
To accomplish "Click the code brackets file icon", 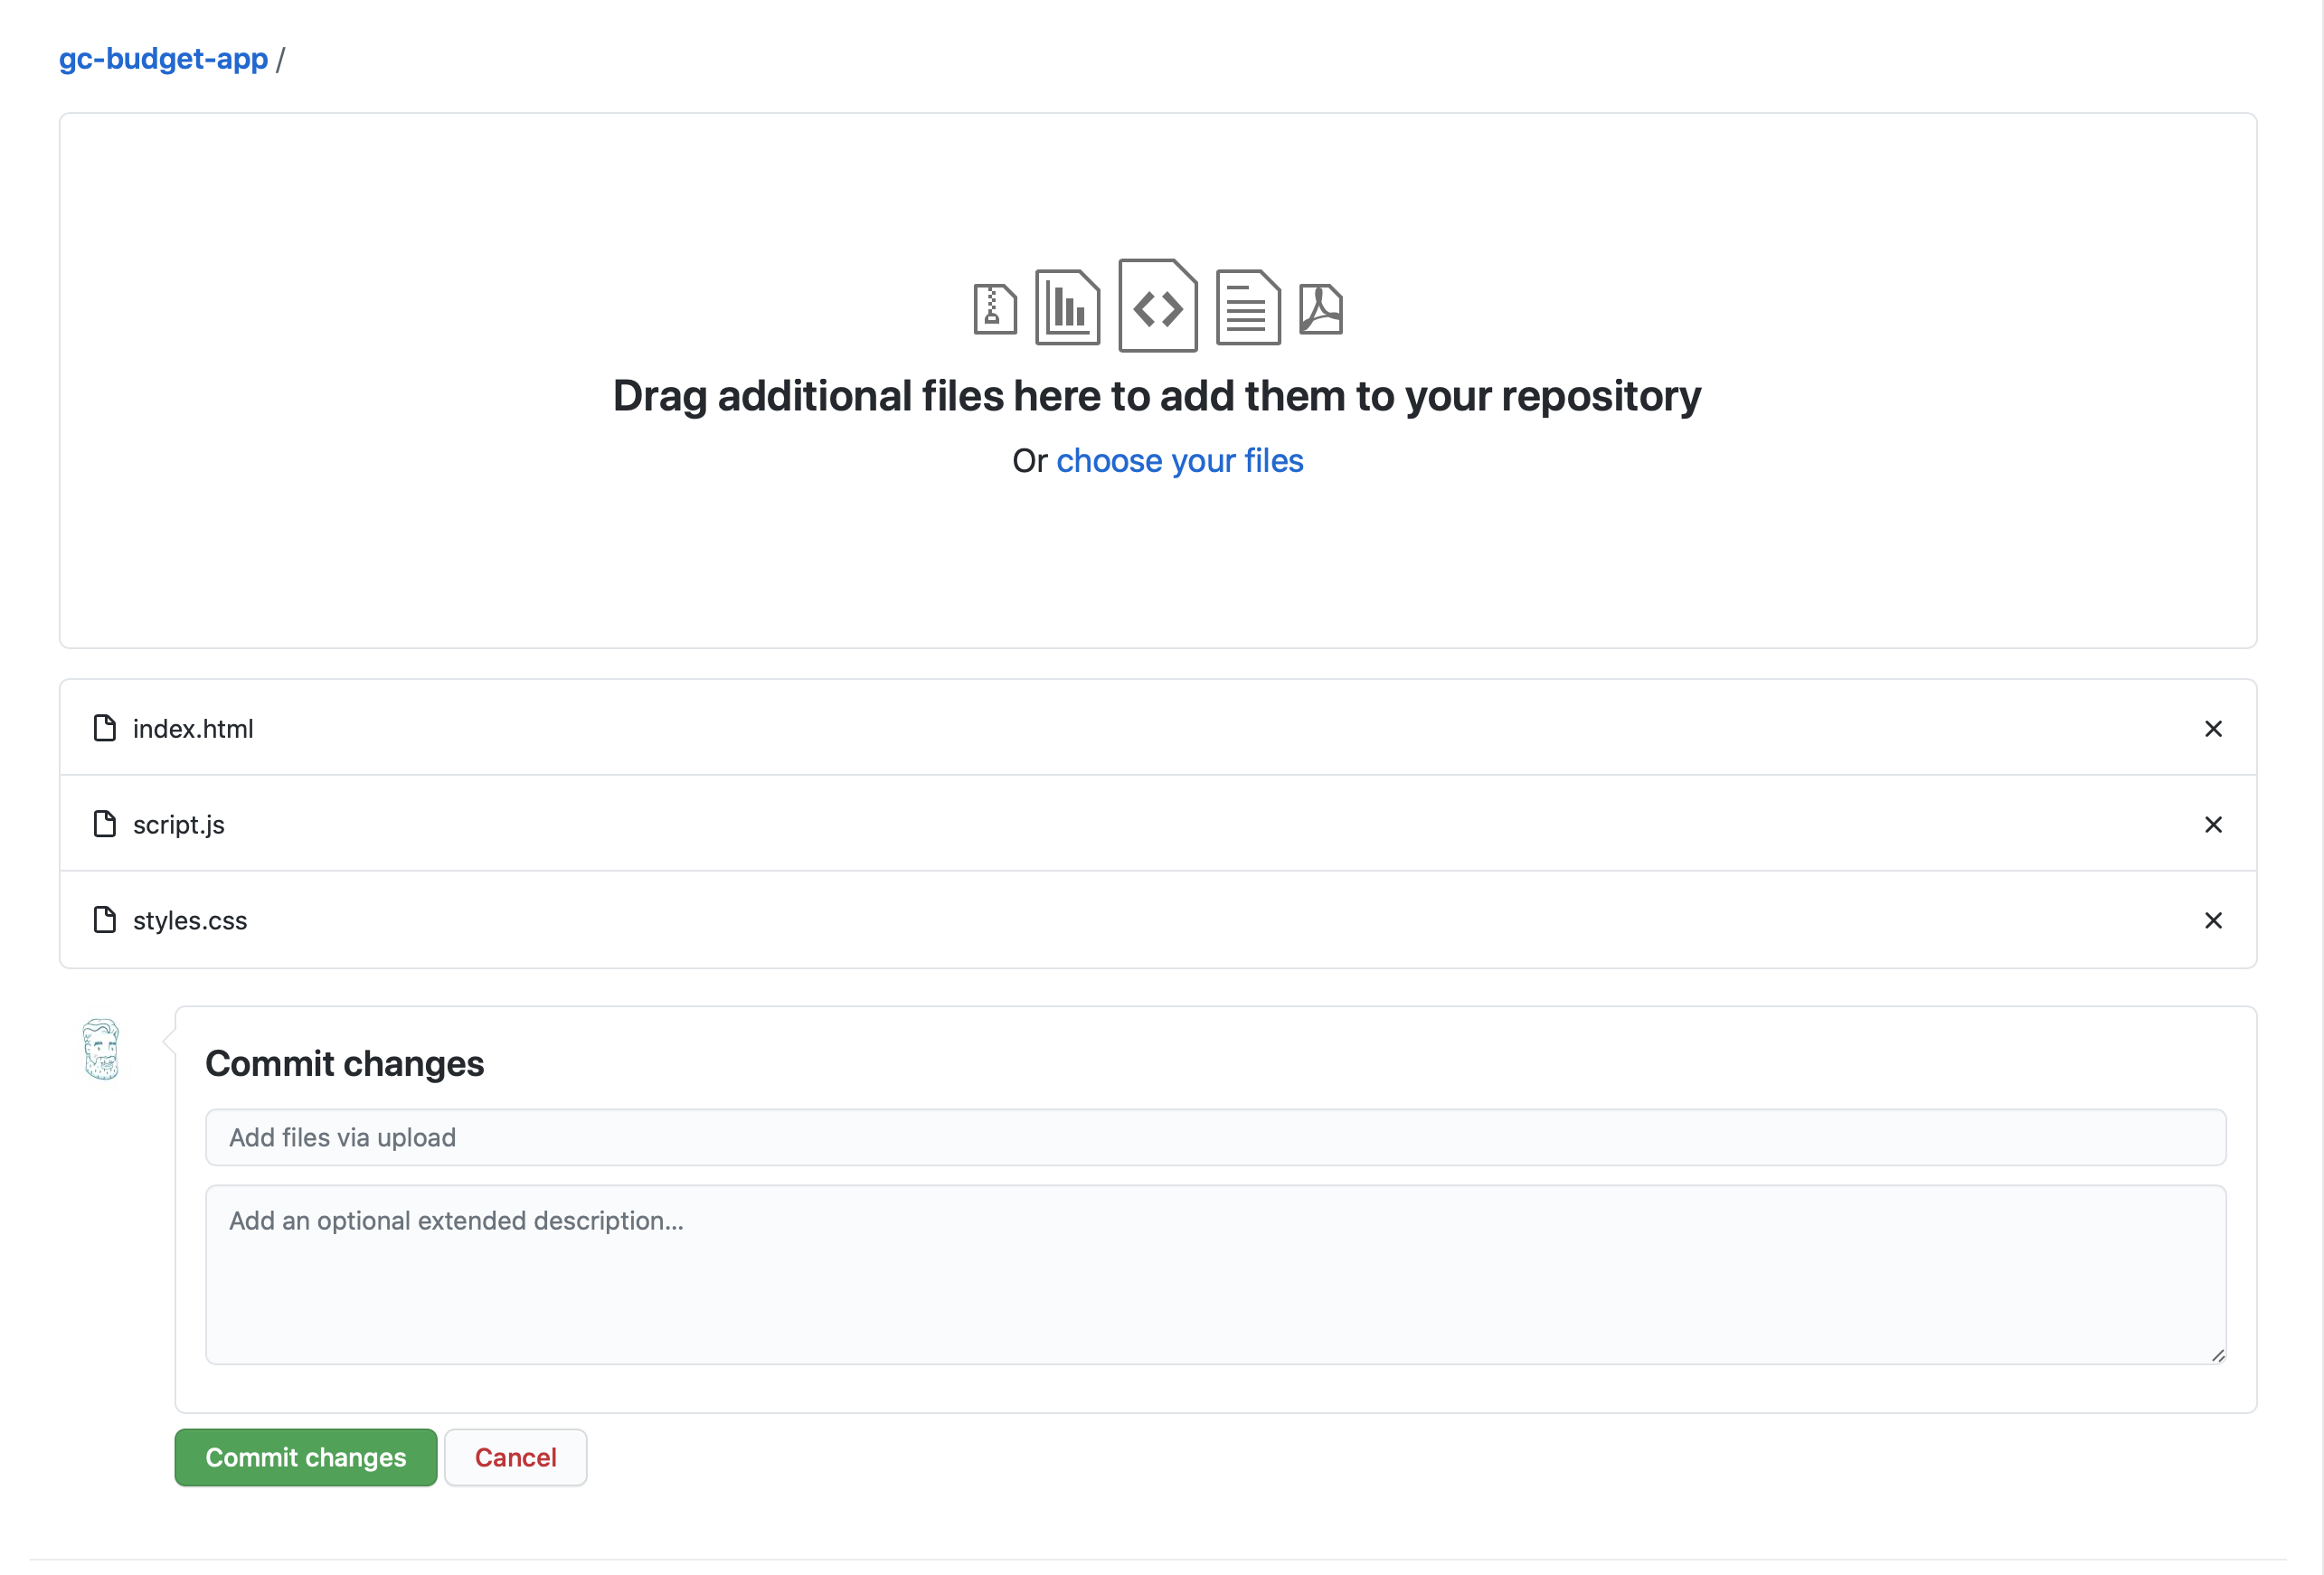I will point(1157,306).
